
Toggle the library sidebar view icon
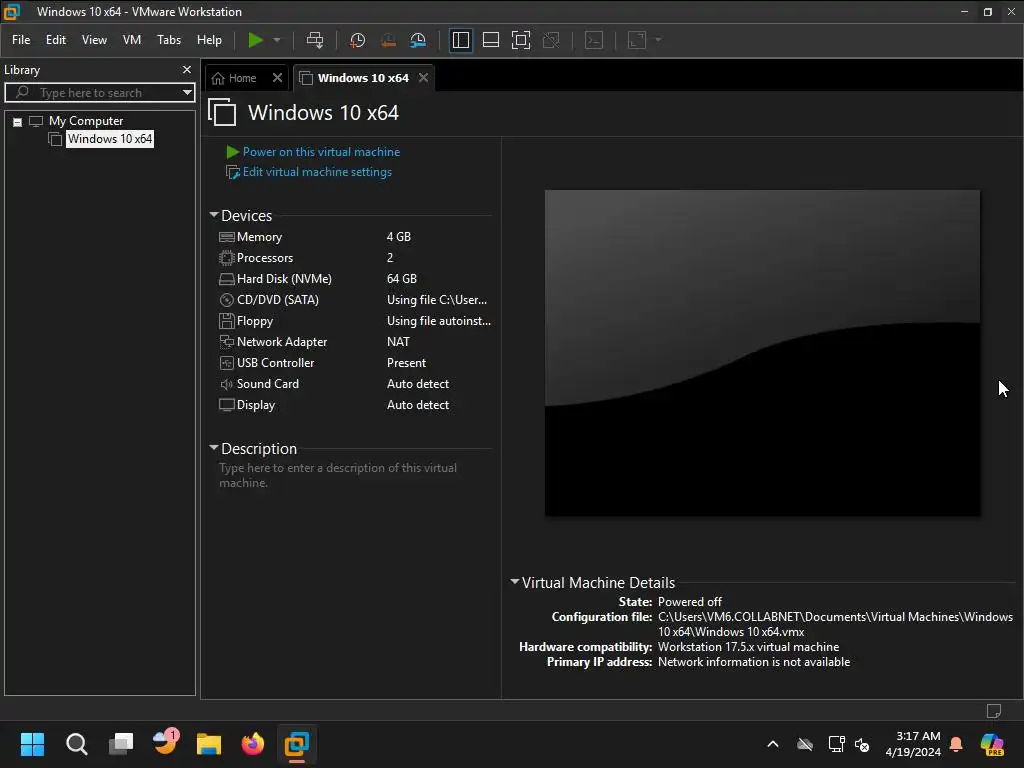coord(460,40)
